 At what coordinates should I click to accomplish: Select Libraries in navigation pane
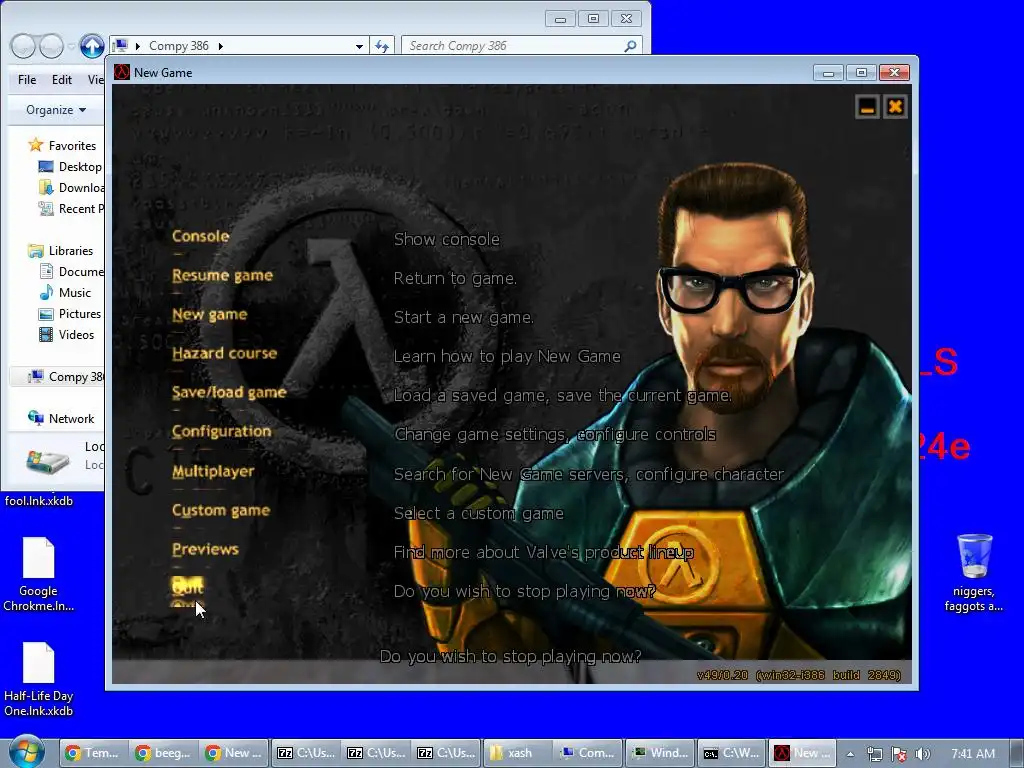pos(61,251)
